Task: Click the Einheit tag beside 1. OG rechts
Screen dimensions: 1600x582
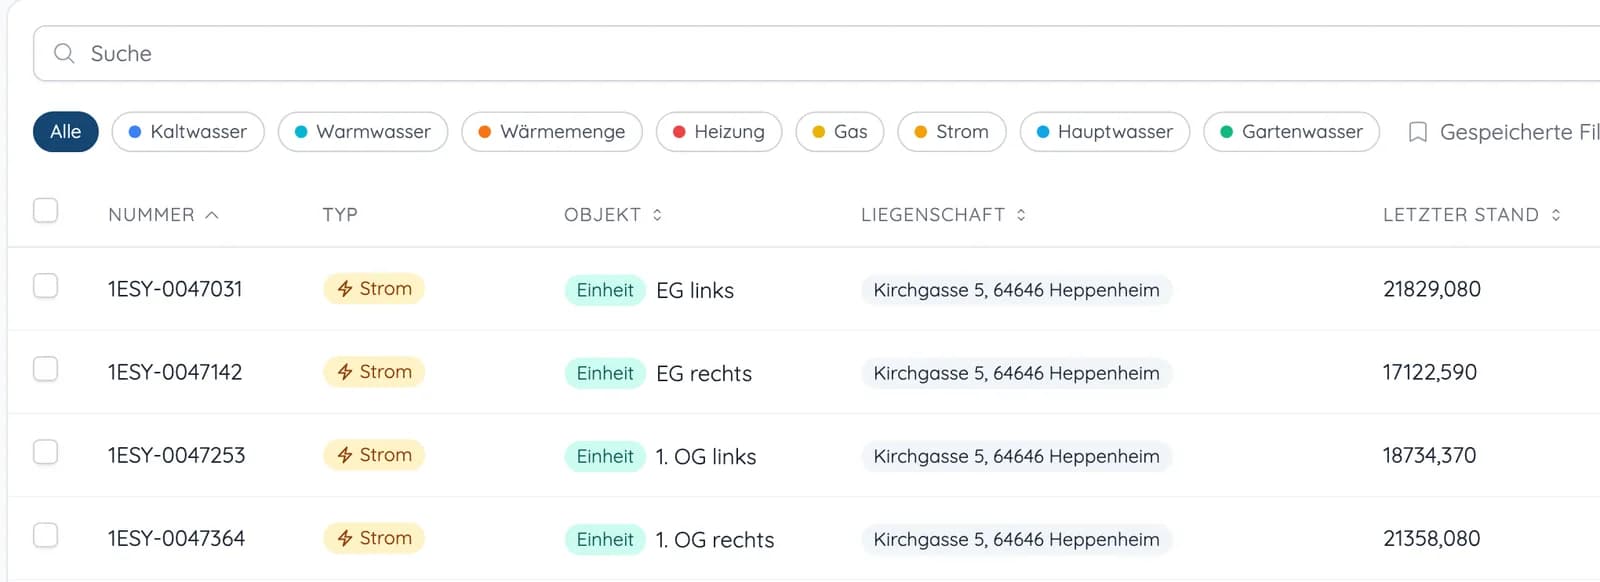Action: 605,539
